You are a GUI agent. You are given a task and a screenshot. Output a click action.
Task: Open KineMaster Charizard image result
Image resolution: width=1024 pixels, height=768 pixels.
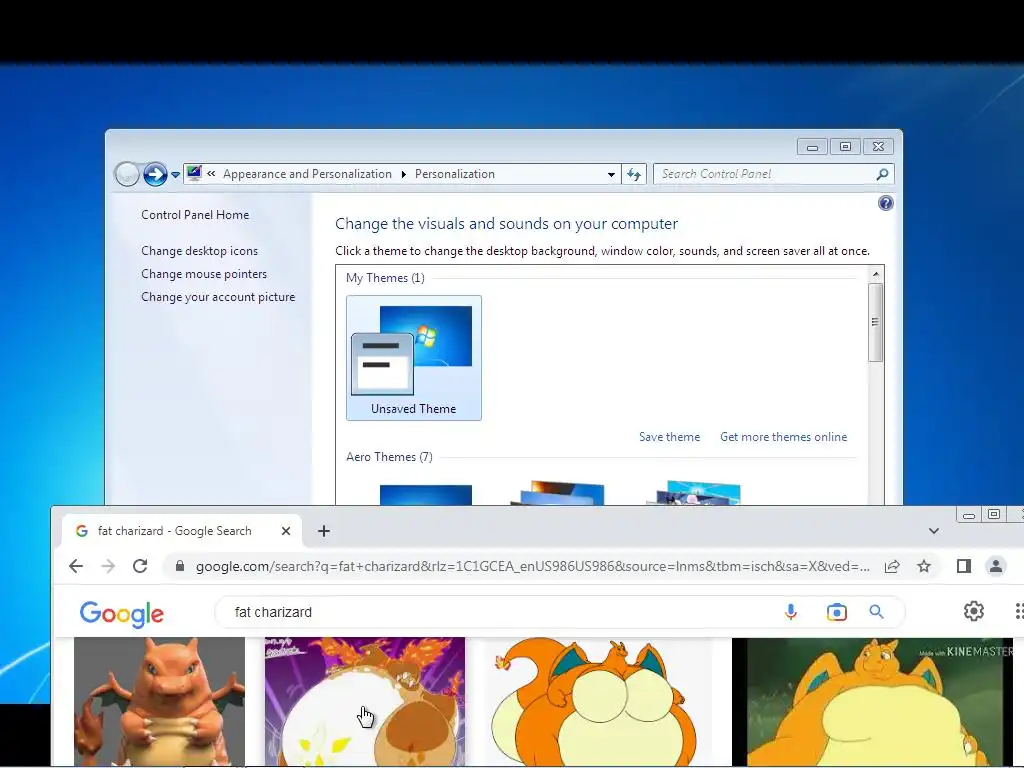point(872,701)
